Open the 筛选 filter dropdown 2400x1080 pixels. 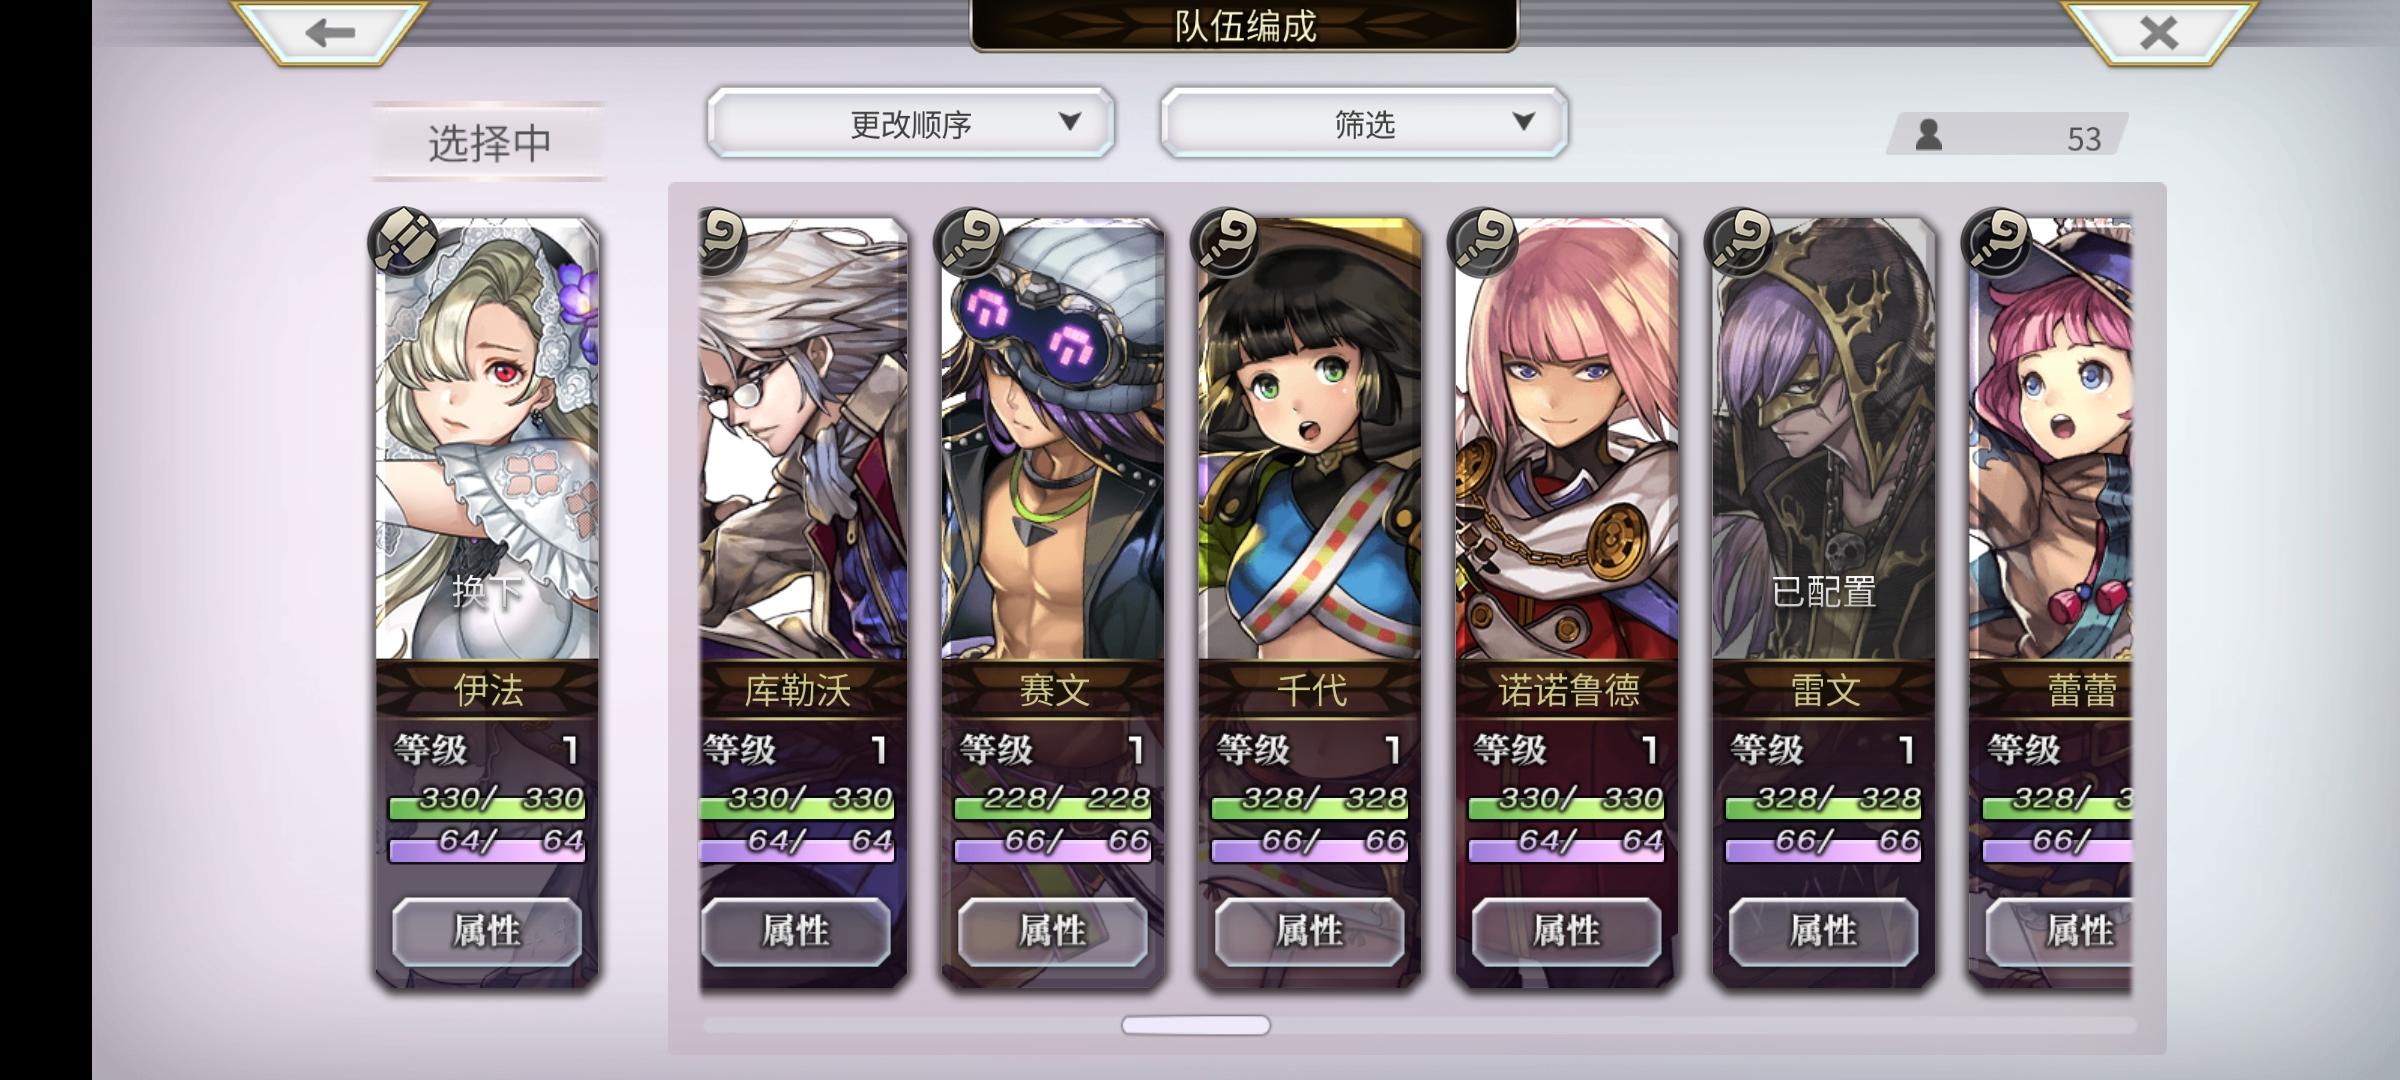(x=1364, y=123)
